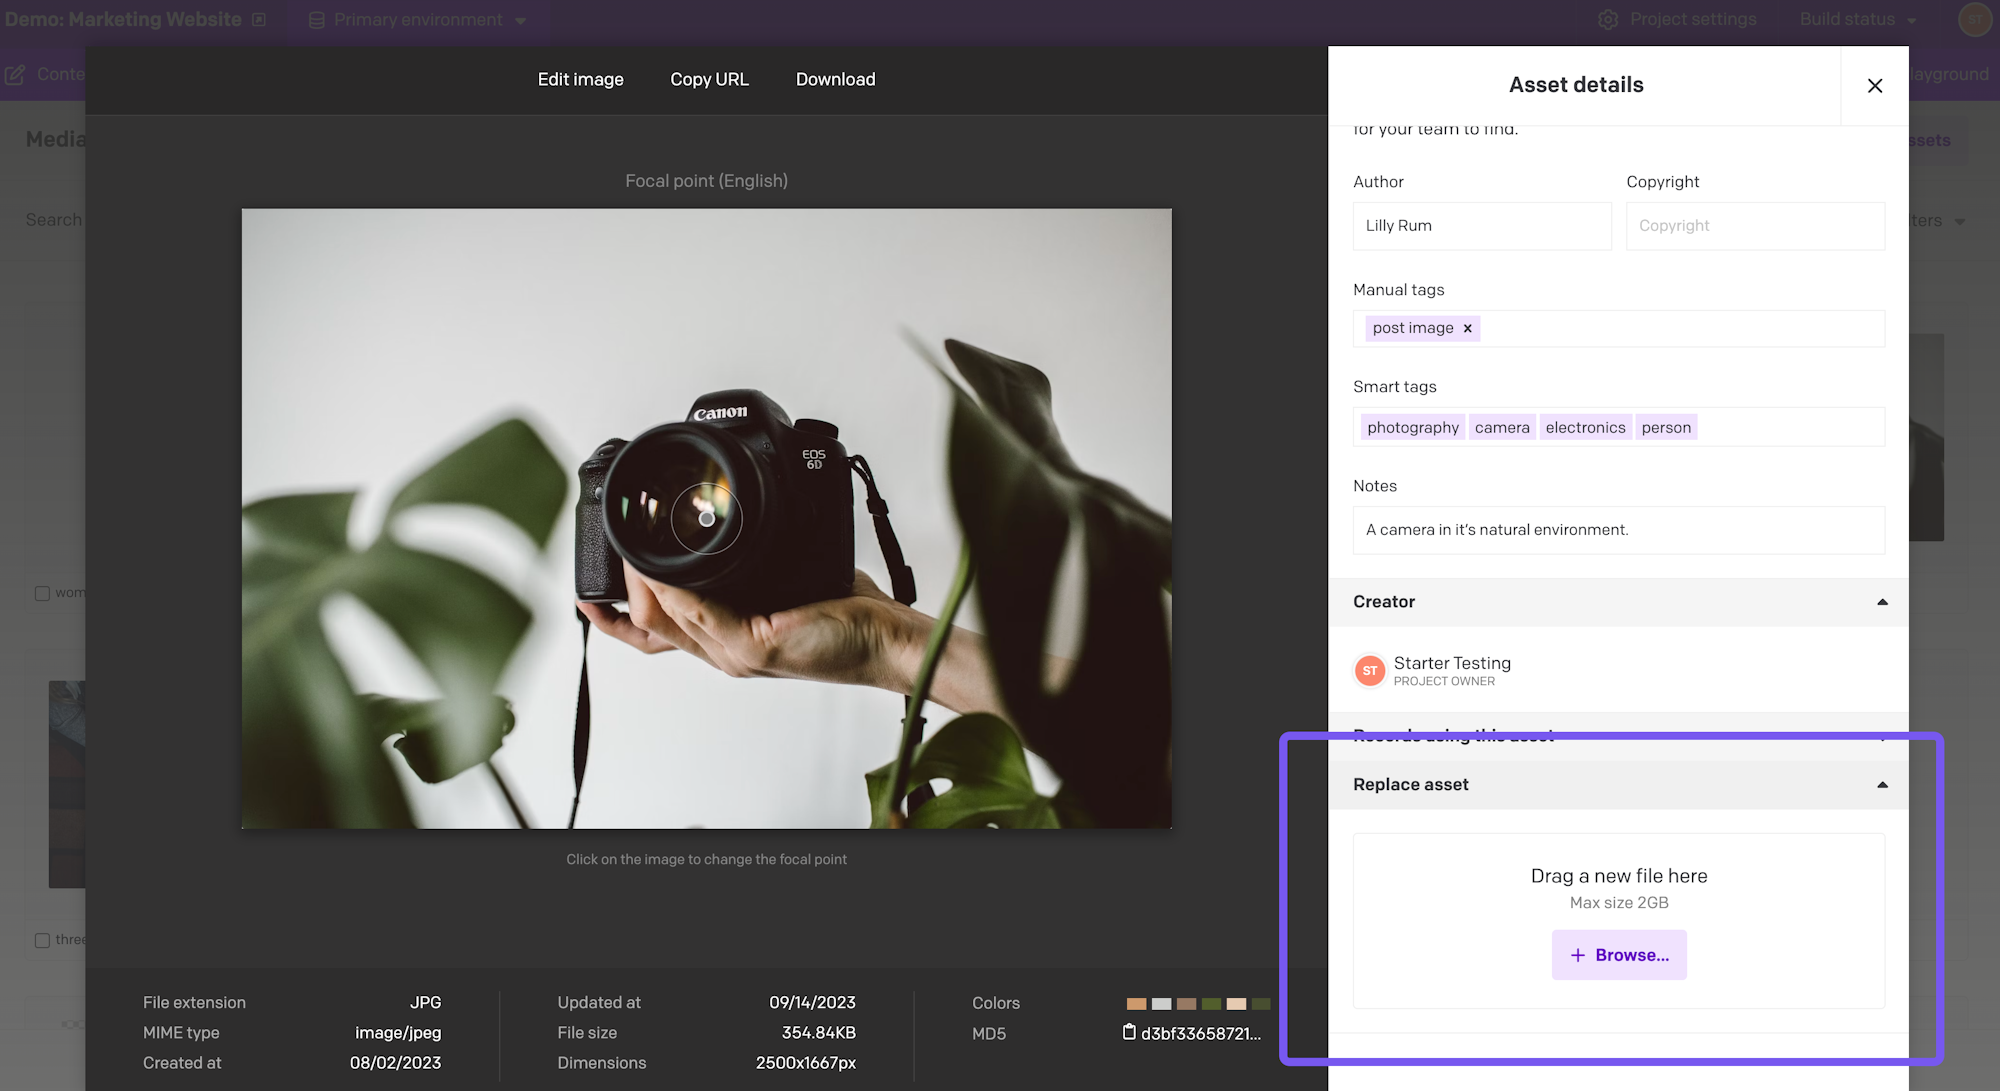Image resolution: width=2000 pixels, height=1091 pixels.
Task: Click the Primary environment database icon
Action: click(x=316, y=20)
